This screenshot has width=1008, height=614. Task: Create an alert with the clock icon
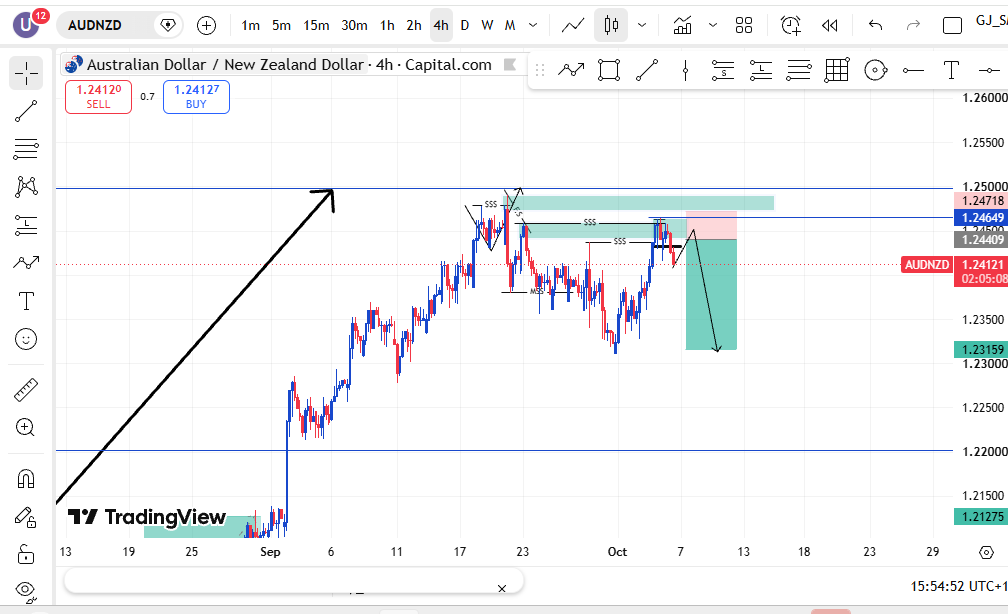pos(791,25)
